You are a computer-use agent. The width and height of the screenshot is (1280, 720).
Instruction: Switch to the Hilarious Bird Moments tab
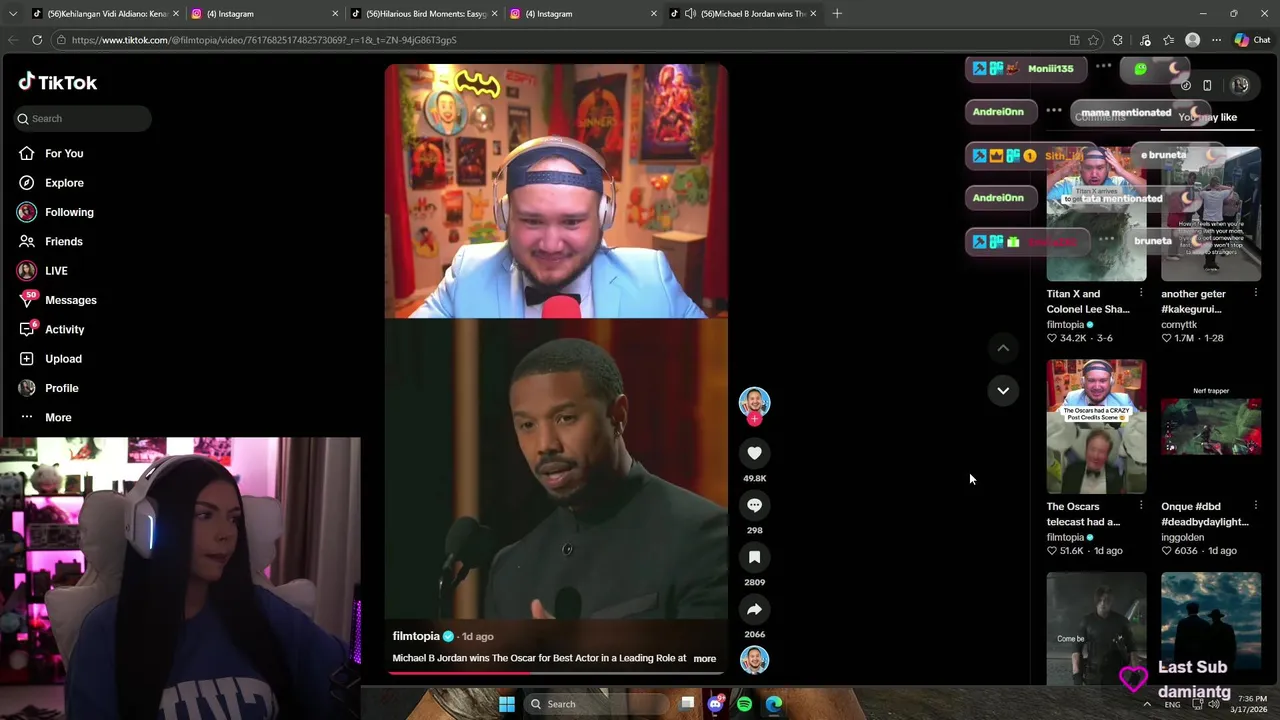click(426, 14)
